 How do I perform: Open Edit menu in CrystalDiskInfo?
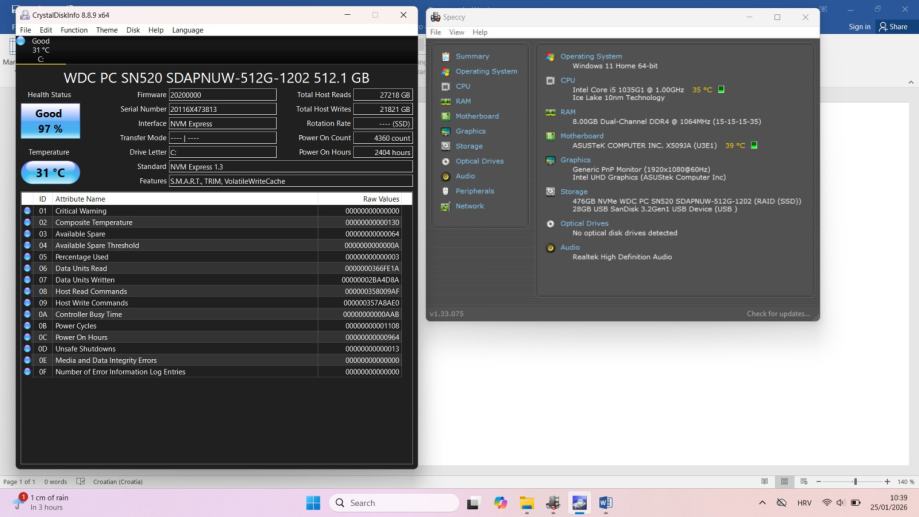46,30
